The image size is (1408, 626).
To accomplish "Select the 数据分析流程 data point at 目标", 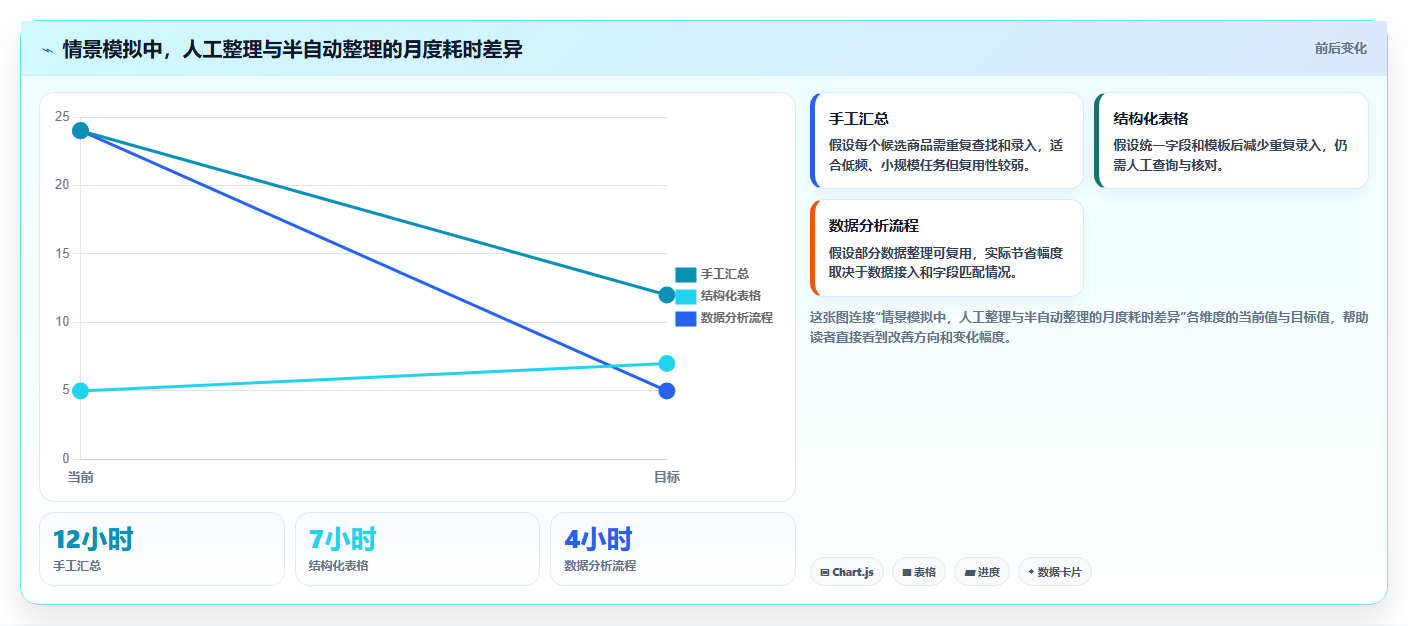I will click(x=667, y=391).
